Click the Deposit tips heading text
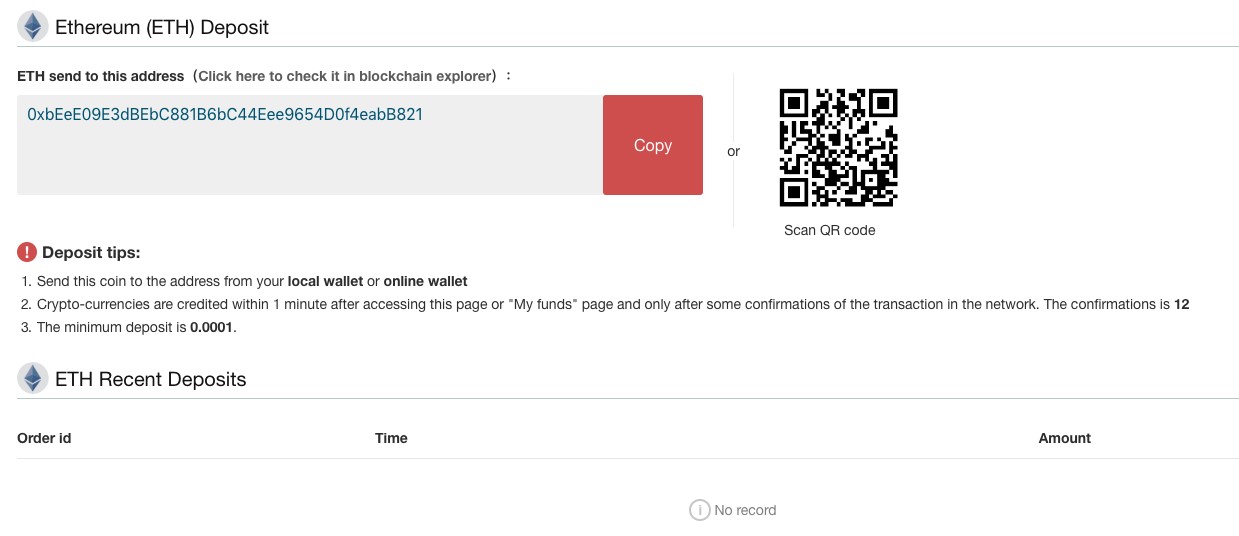1239x536 pixels. (x=91, y=253)
